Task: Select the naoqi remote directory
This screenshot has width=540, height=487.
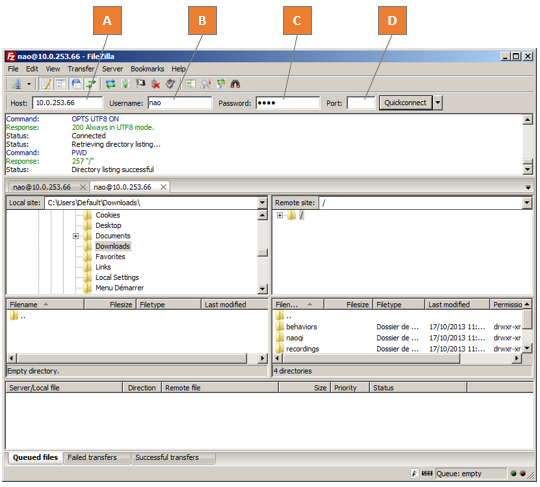Action: [x=295, y=338]
